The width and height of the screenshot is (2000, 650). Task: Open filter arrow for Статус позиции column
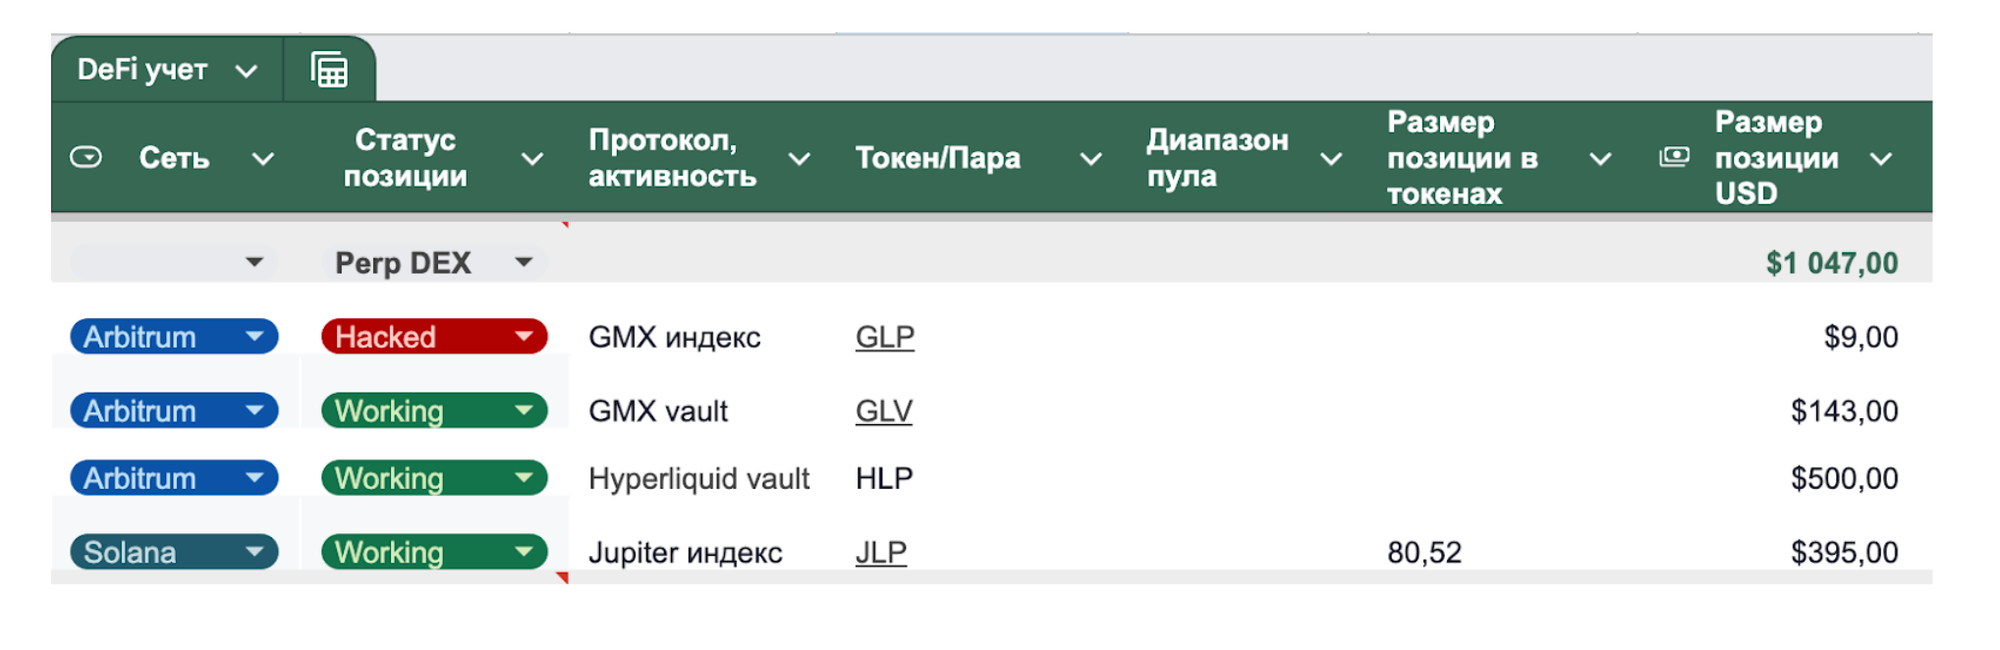(x=532, y=159)
